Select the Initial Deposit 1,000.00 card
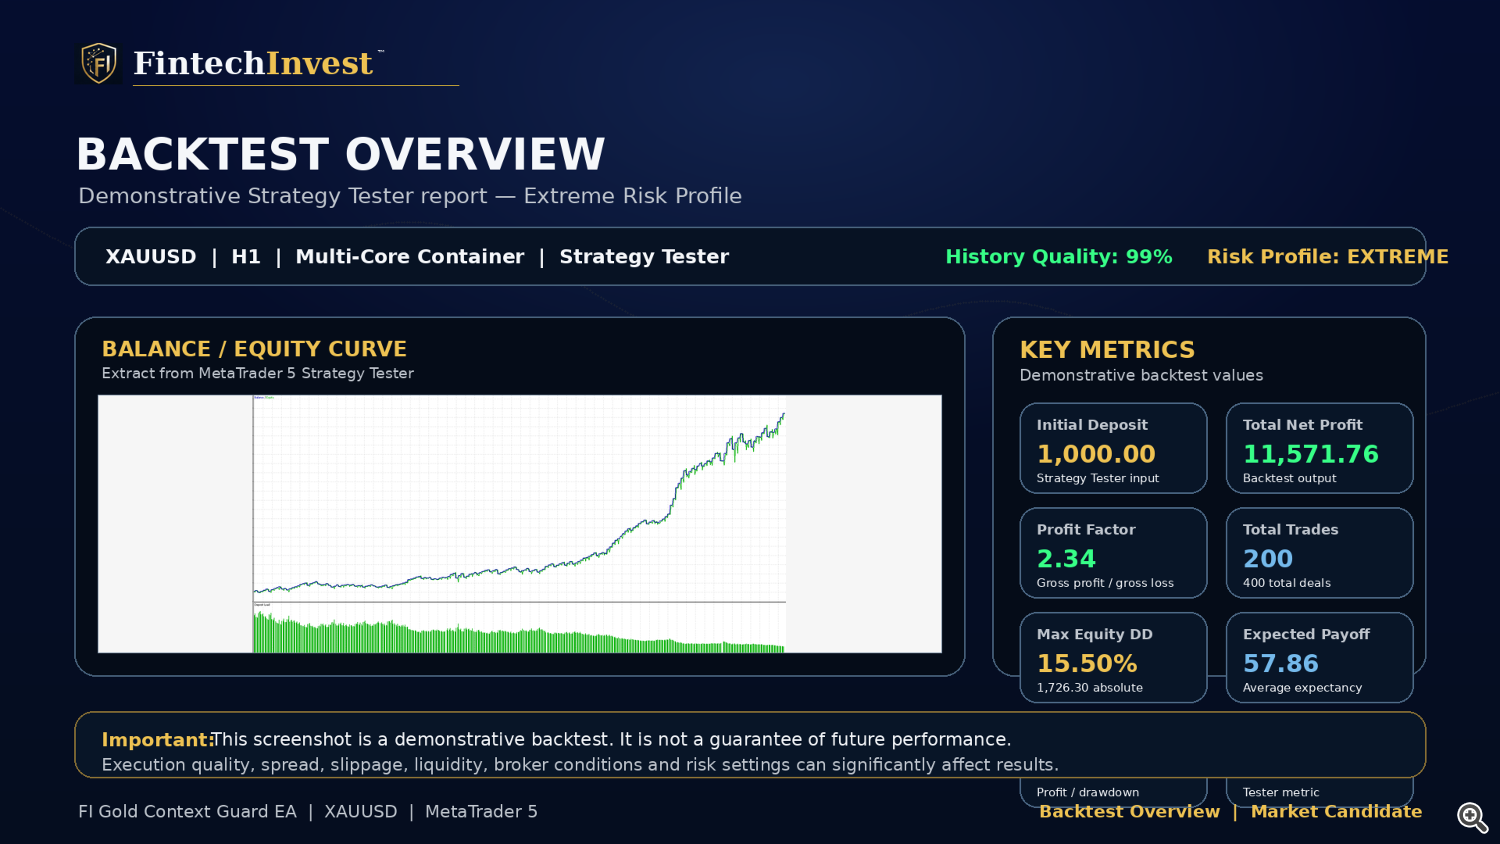The width and height of the screenshot is (1500, 844). coord(1113,448)
